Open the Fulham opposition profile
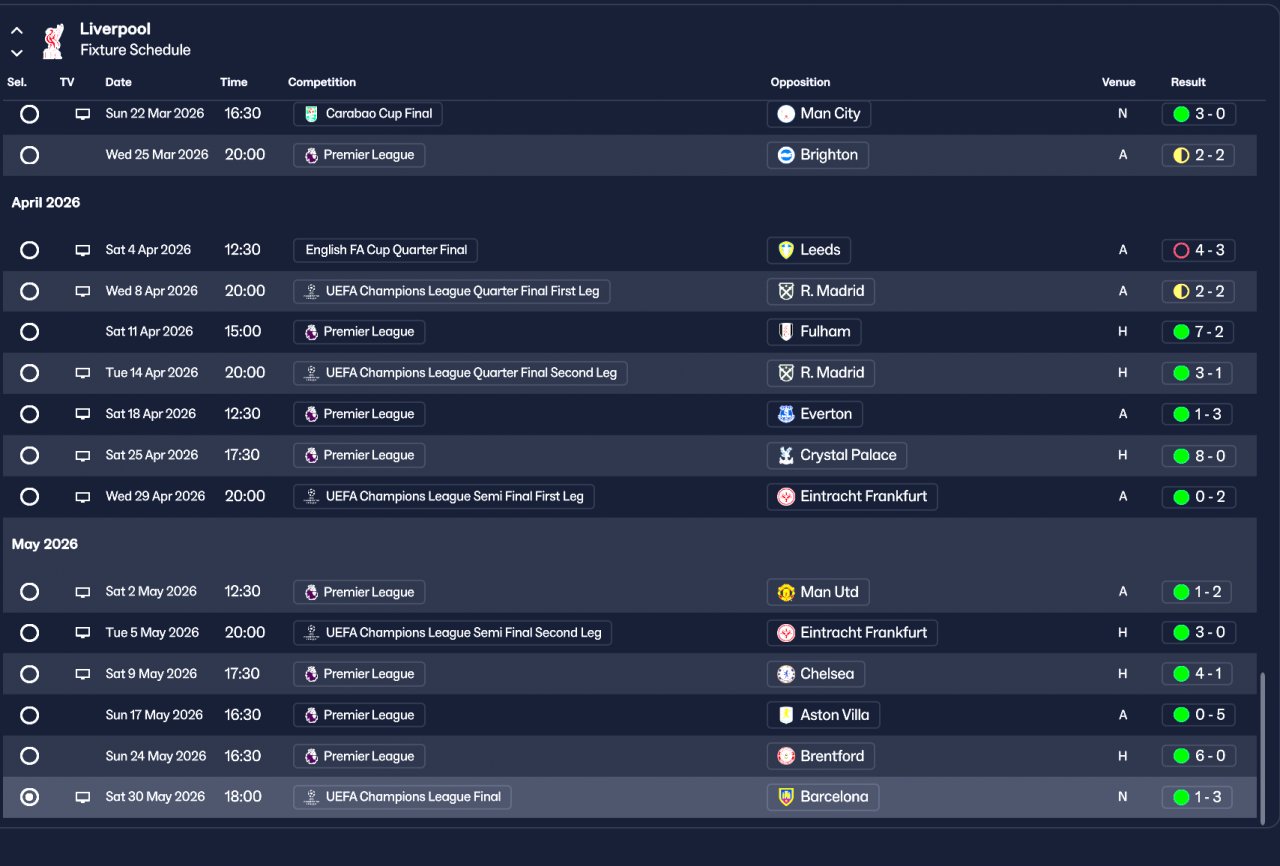Image resolution: width=1280 pixels, height=866 pixels. 814,332
